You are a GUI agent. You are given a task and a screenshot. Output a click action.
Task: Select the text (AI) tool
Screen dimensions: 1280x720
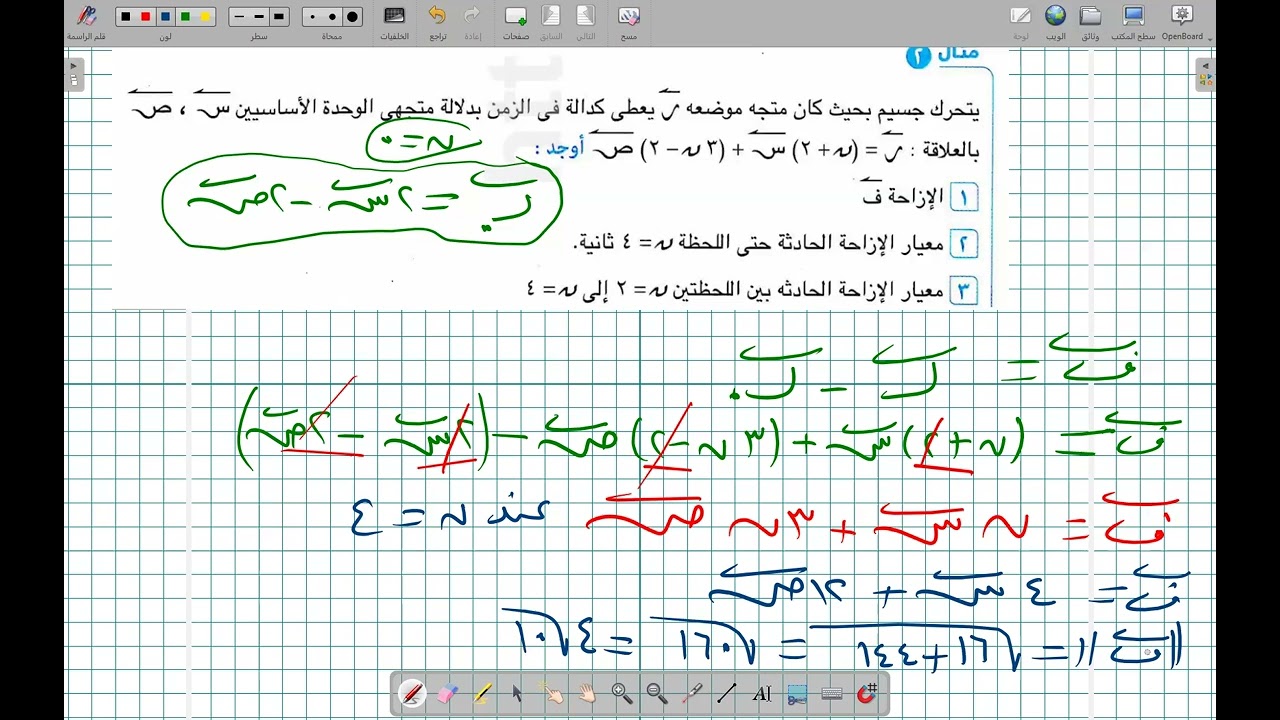click(x=762, y=692)
